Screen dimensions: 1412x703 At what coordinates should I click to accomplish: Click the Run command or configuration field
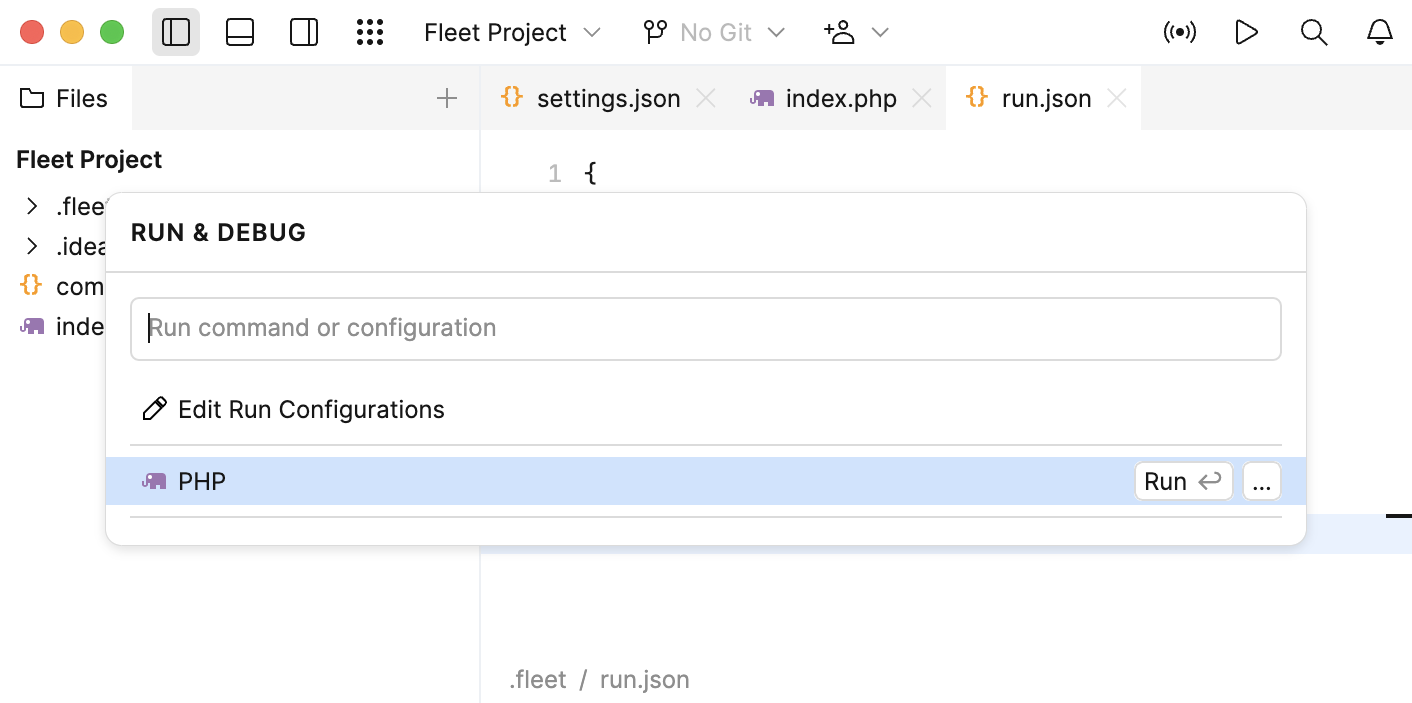coord(705,328)
